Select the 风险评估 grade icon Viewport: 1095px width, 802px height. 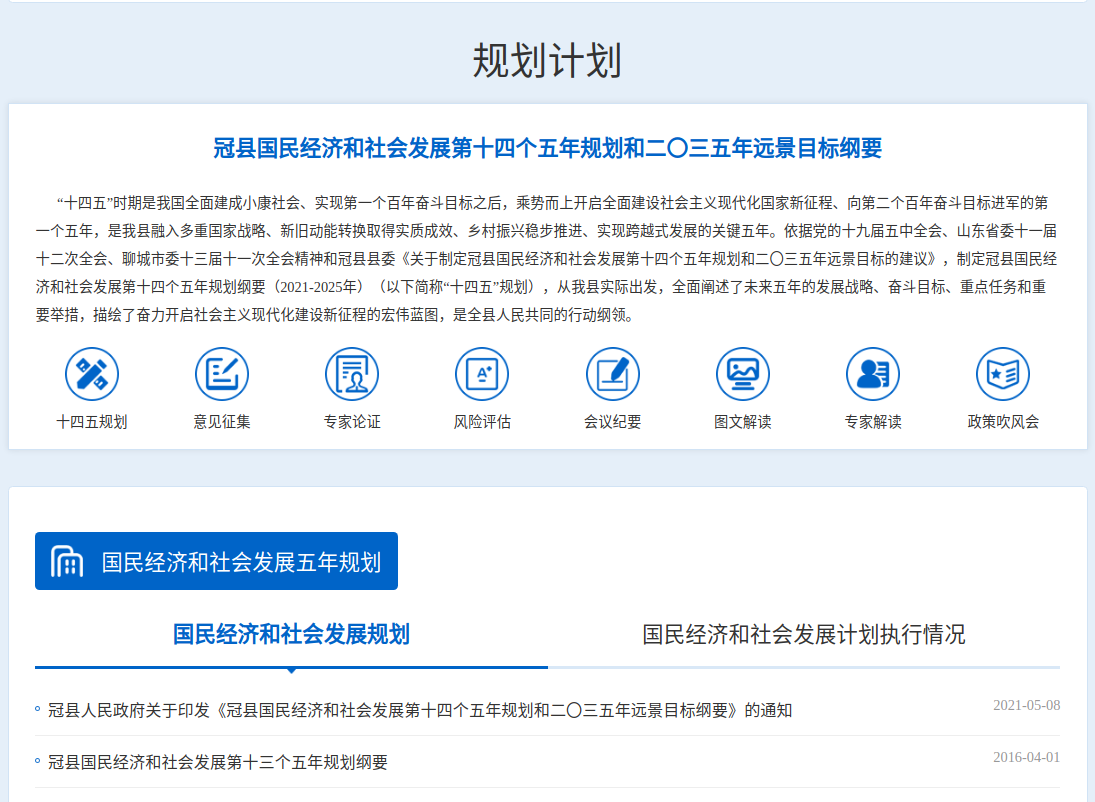482,374
